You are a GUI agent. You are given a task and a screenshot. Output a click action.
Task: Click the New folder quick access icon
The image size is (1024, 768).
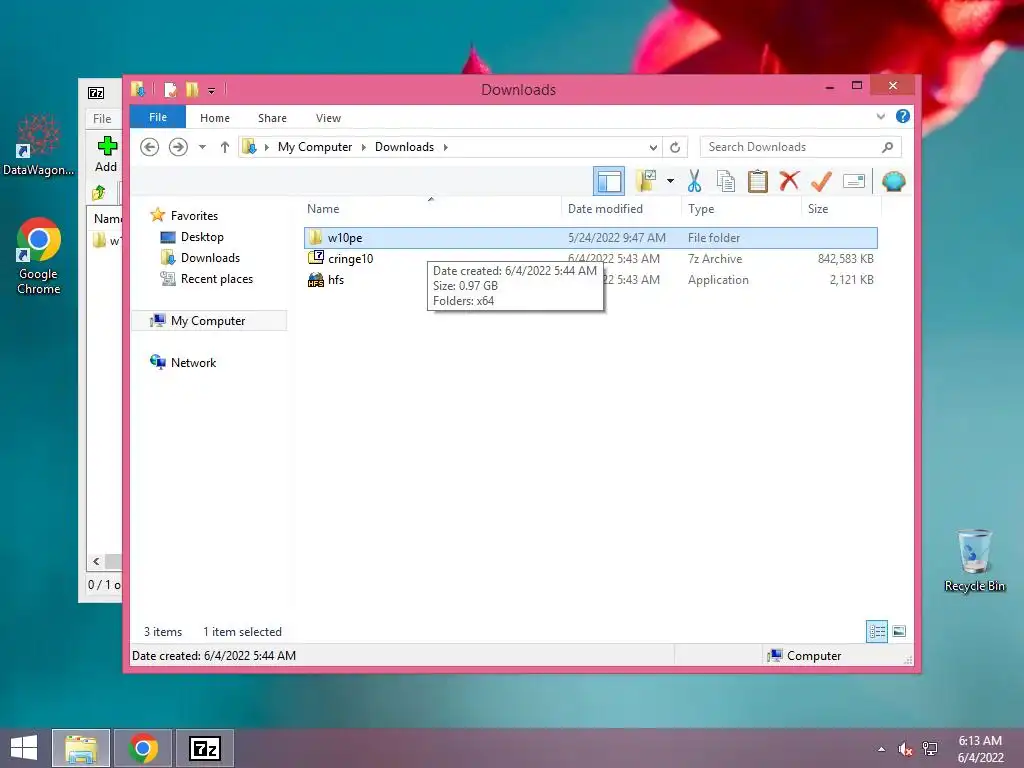tap(192, 90)
